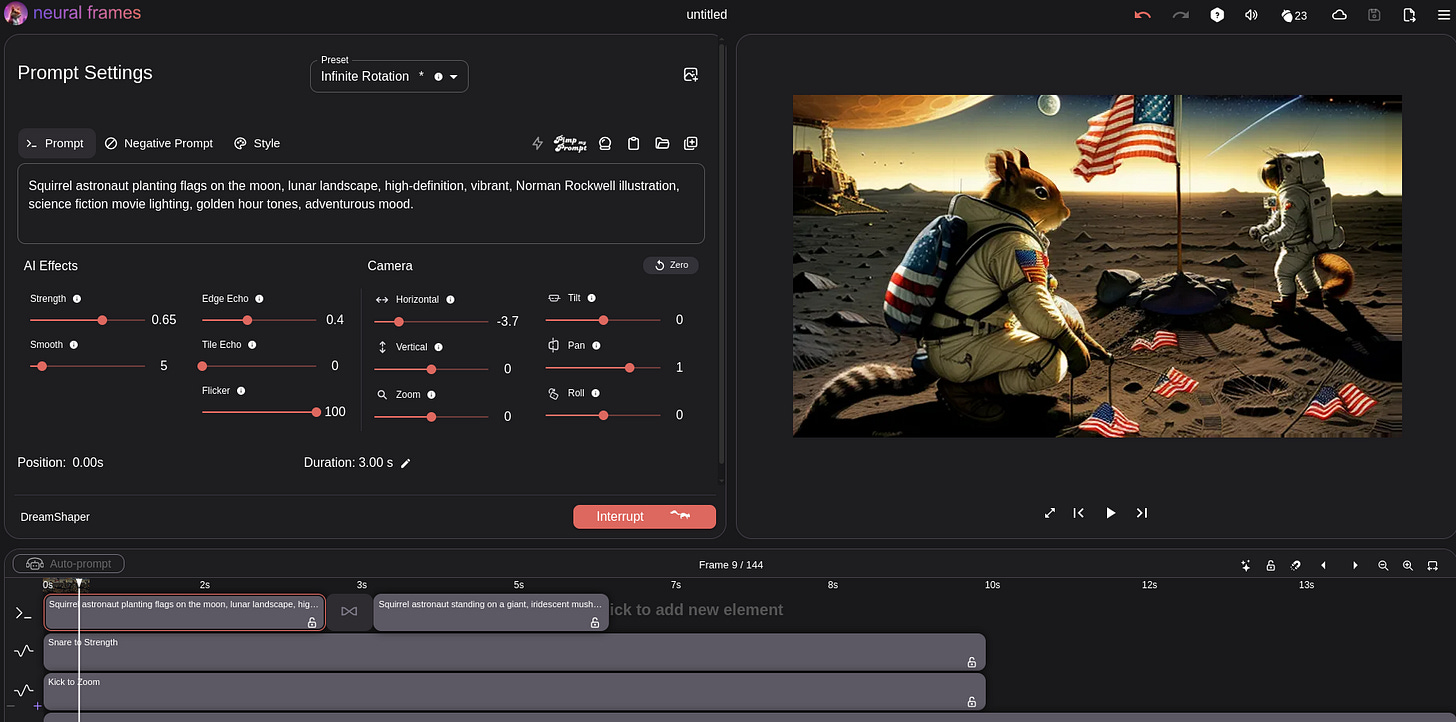Viewport: 1456px width, 722px height.
Task: Edit duration with the pencil icon
Action: [405, 463]
